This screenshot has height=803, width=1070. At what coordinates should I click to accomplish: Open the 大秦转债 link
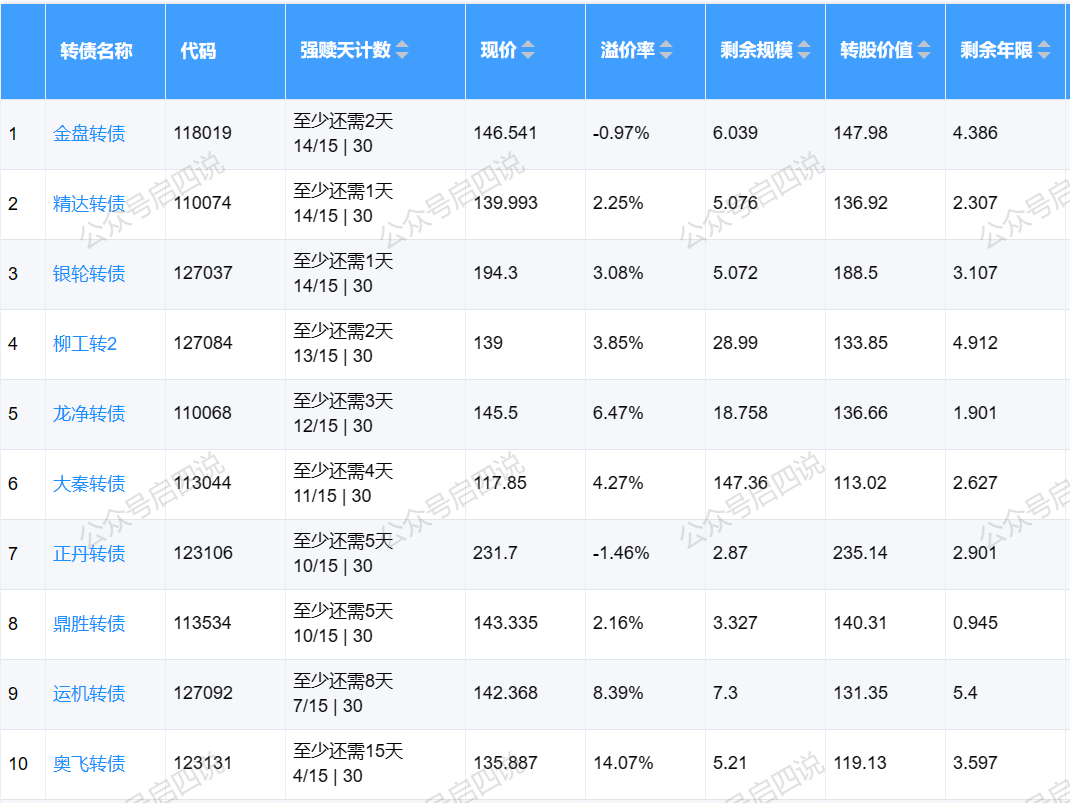[89, 484]
